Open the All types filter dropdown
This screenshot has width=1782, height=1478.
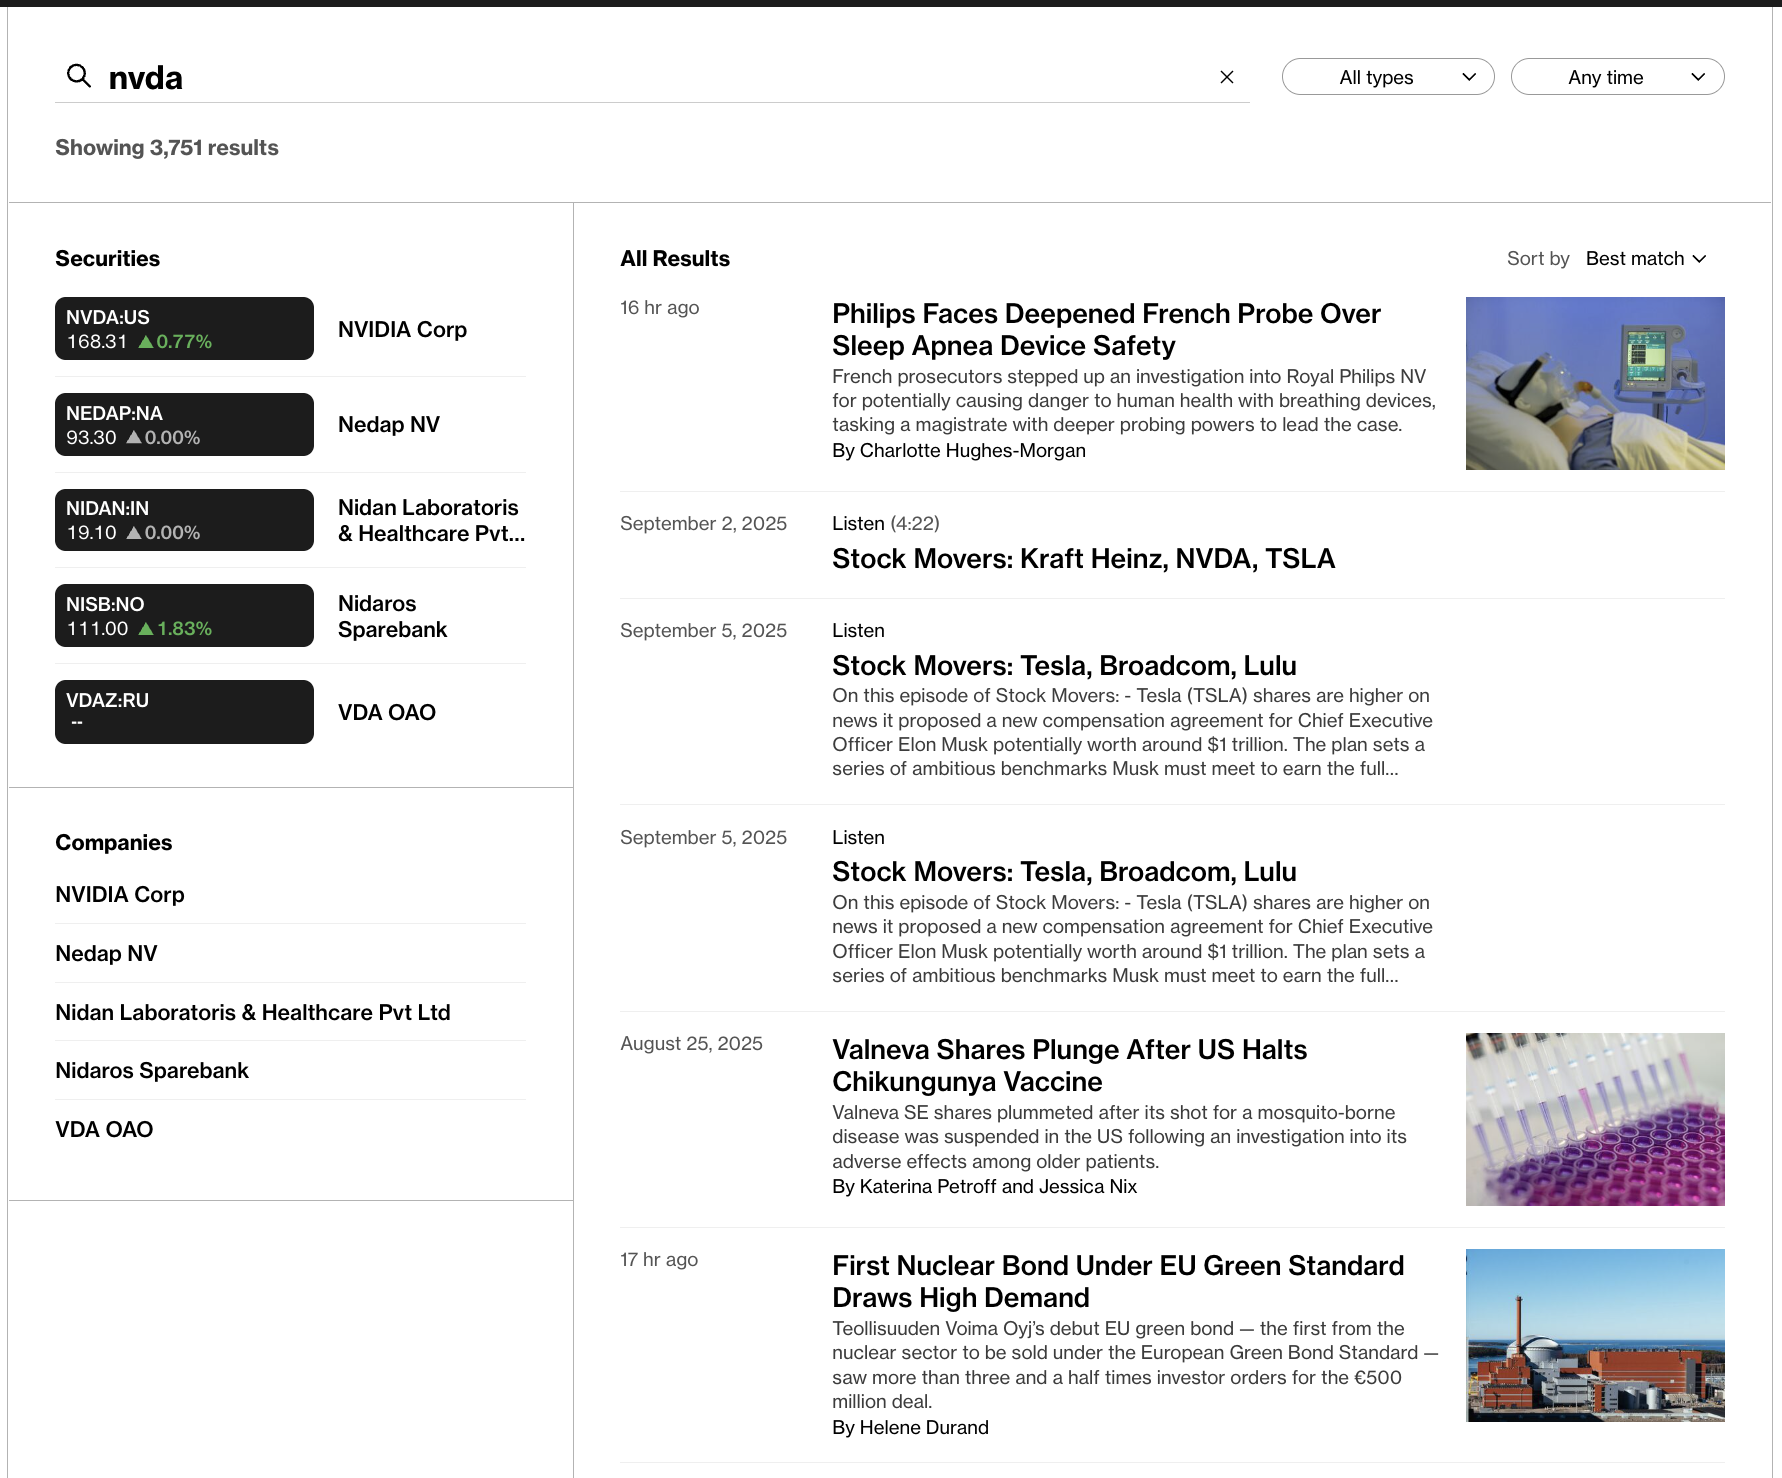(1387, 77)
